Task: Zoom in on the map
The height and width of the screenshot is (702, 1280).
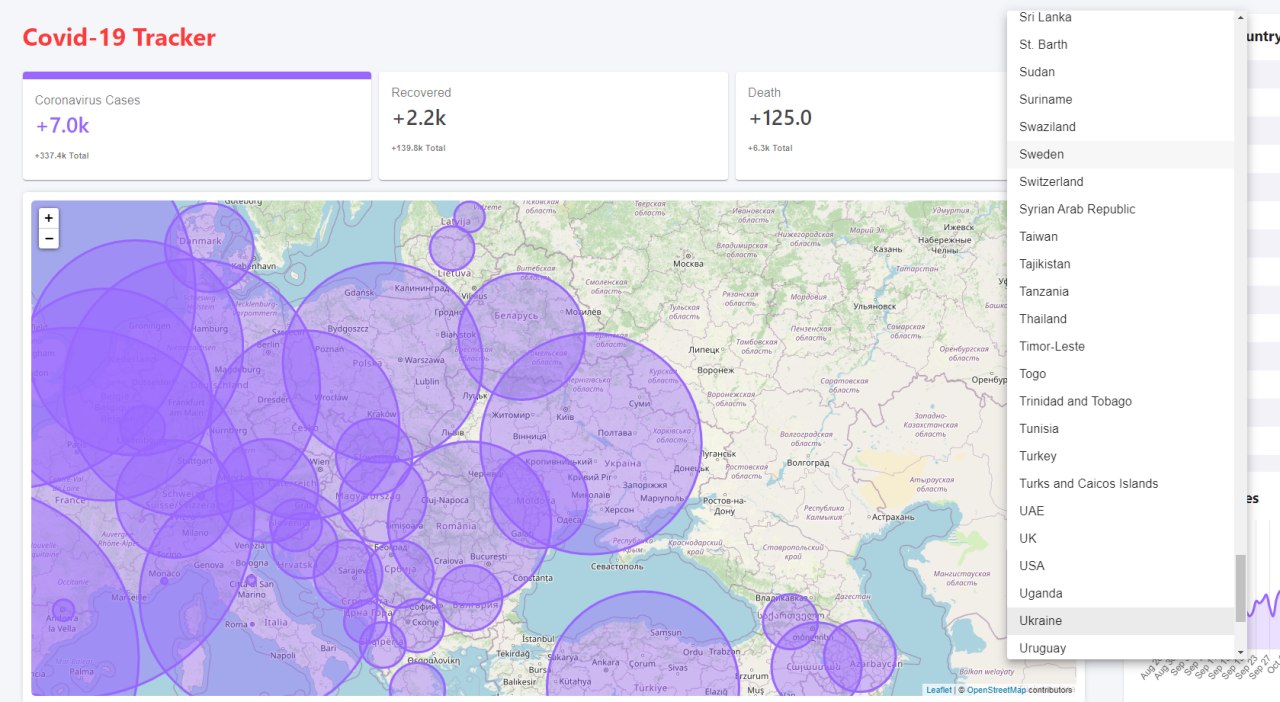Action: click(48, 217)
